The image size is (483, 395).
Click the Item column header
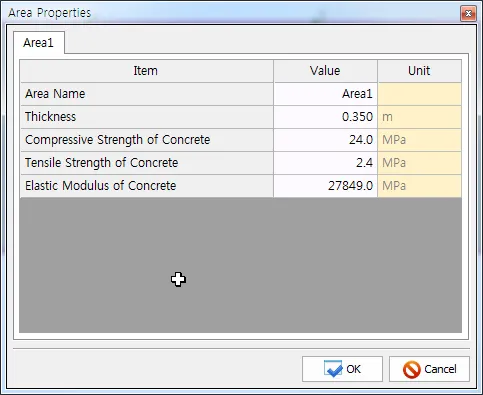click(147, 71)
